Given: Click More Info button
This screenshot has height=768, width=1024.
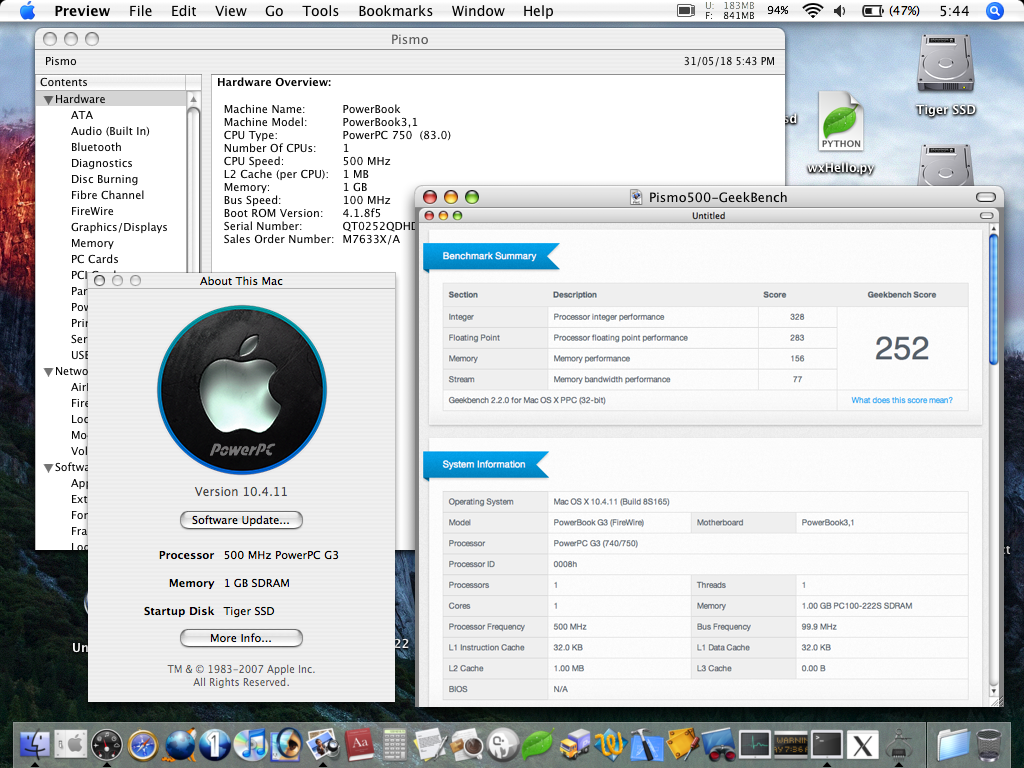Looking at the screenshot, I should [241, 638].
